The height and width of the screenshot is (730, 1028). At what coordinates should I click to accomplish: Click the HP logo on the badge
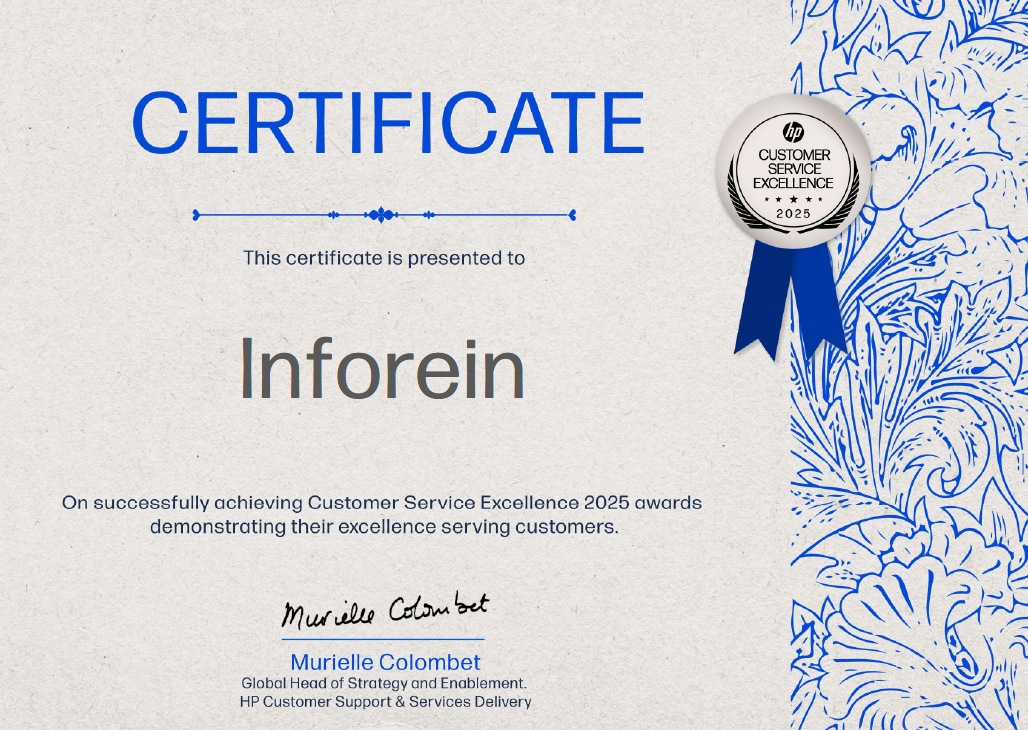pos(793,131)
